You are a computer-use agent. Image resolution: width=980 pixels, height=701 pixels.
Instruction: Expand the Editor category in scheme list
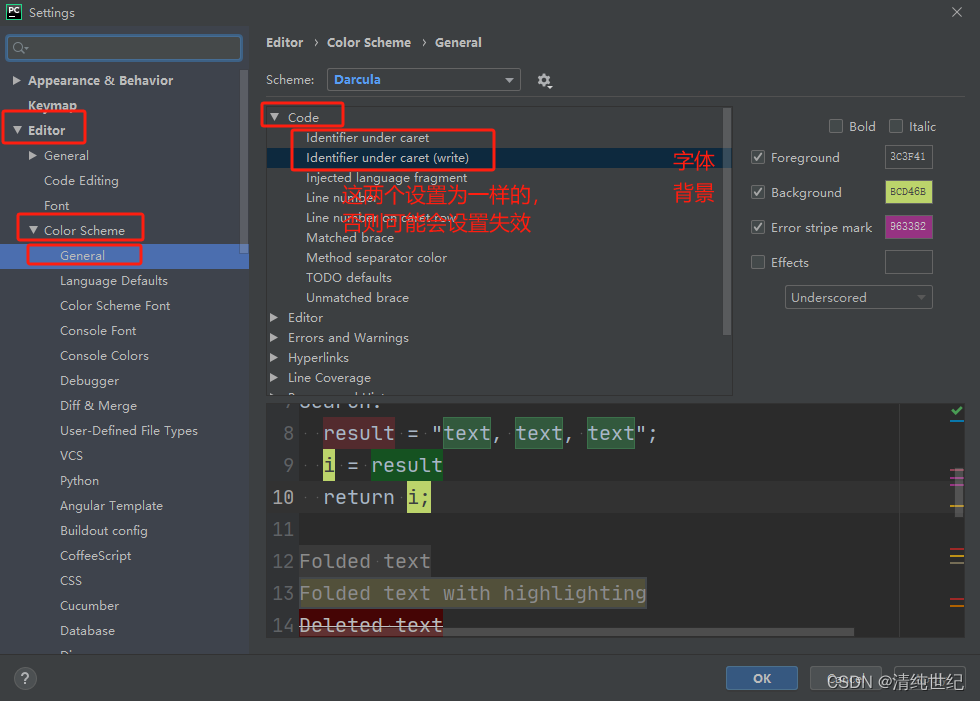(x=274, y=317)
